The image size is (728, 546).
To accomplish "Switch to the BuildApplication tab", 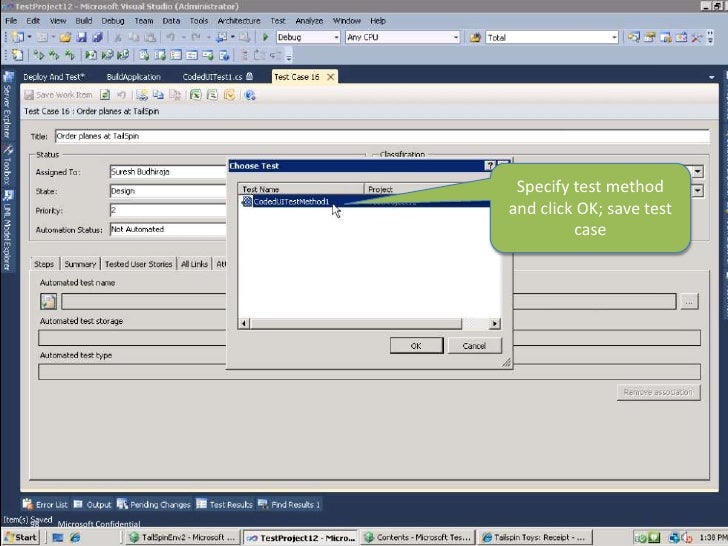I will [134, 77].
